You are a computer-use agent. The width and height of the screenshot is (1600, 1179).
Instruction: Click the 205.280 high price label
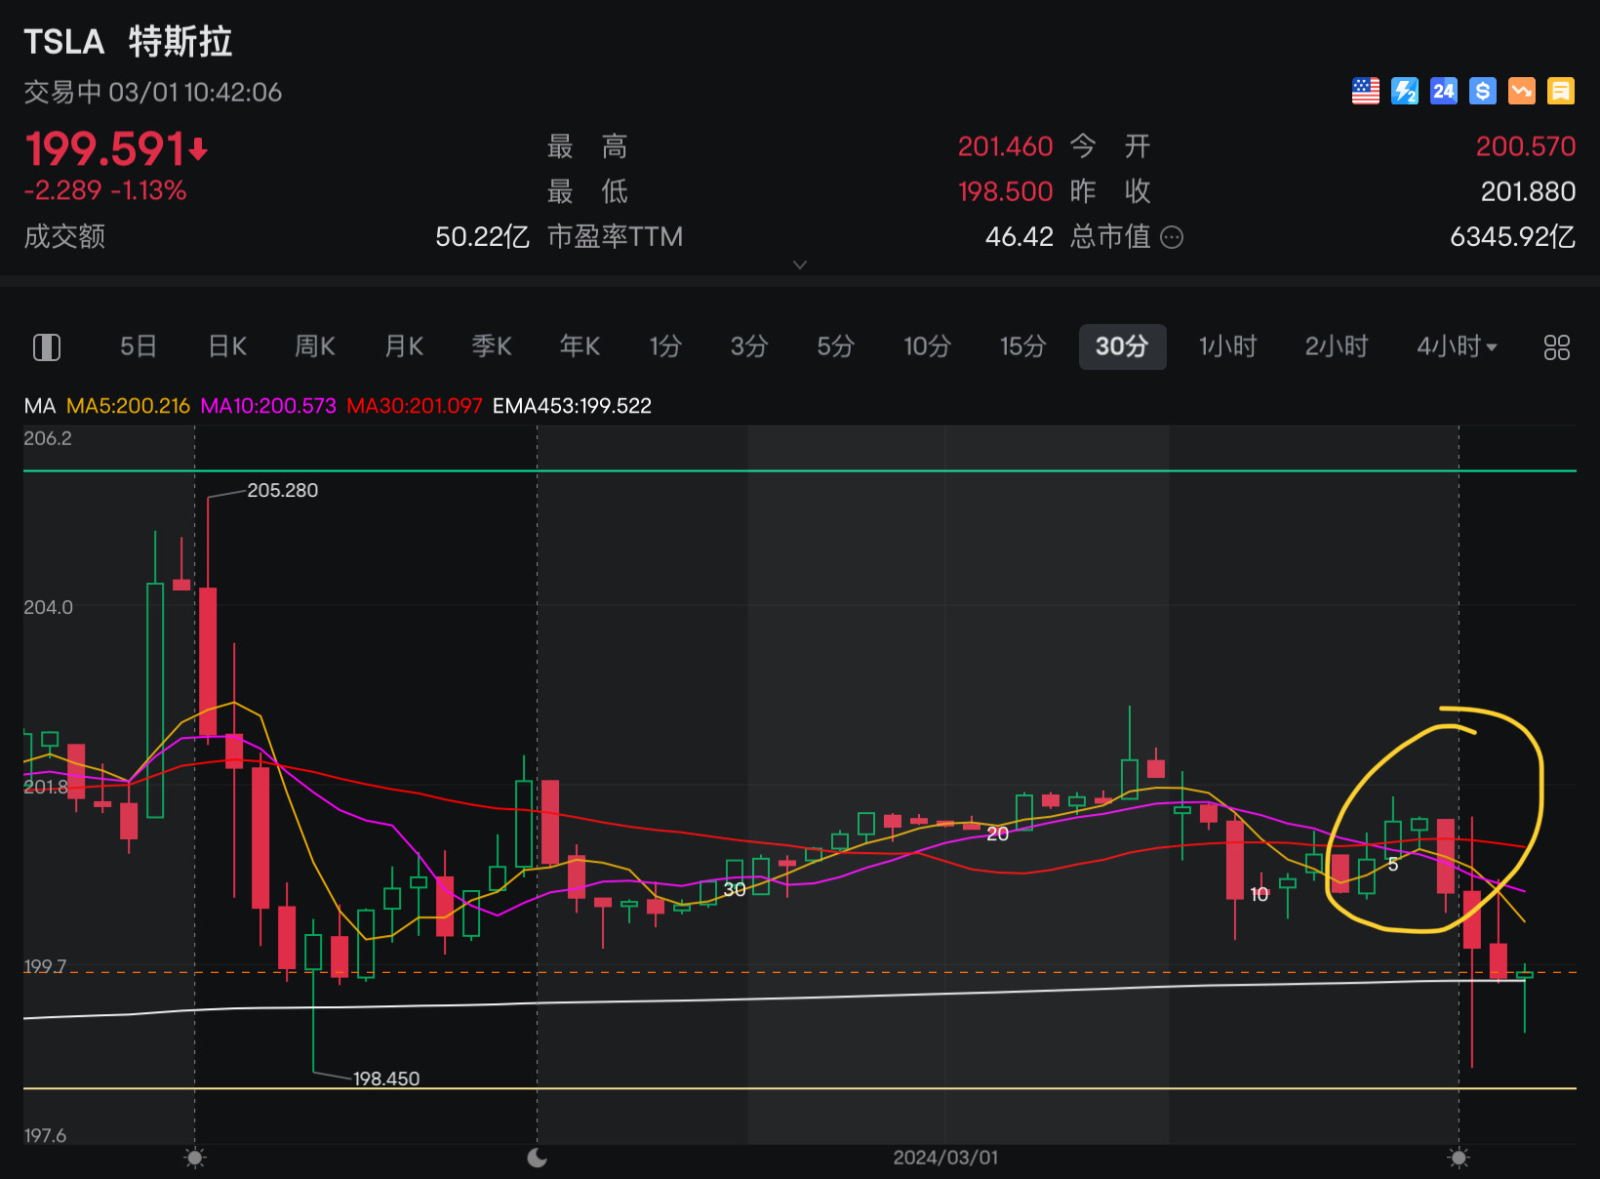(x=283, y=490)
